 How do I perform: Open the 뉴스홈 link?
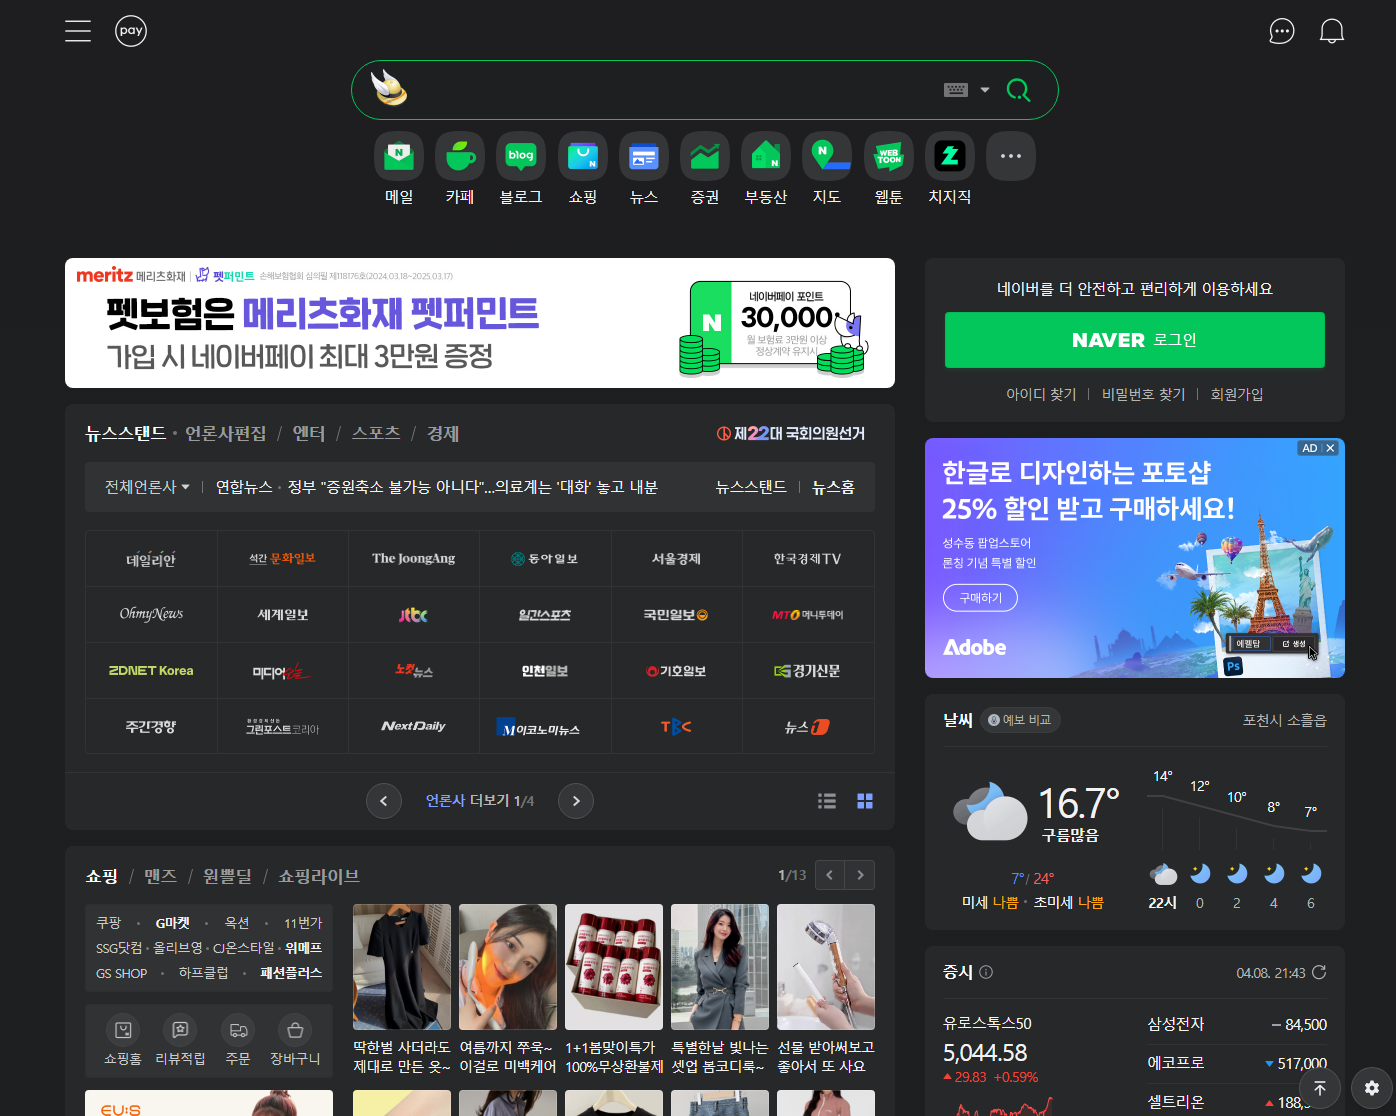pos(833,487)
